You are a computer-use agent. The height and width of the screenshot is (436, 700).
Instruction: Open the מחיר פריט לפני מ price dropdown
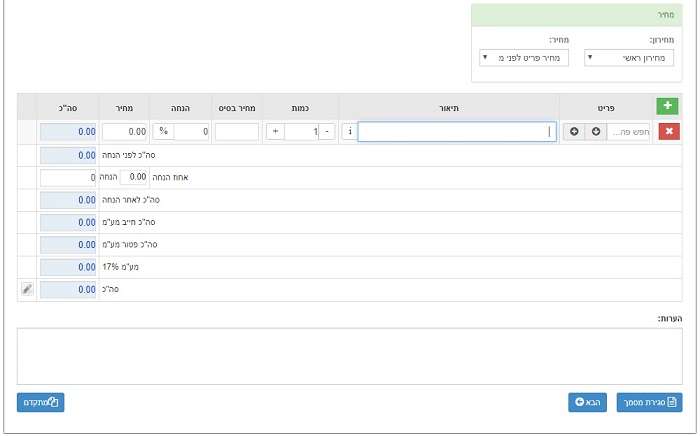click(524, 58)
